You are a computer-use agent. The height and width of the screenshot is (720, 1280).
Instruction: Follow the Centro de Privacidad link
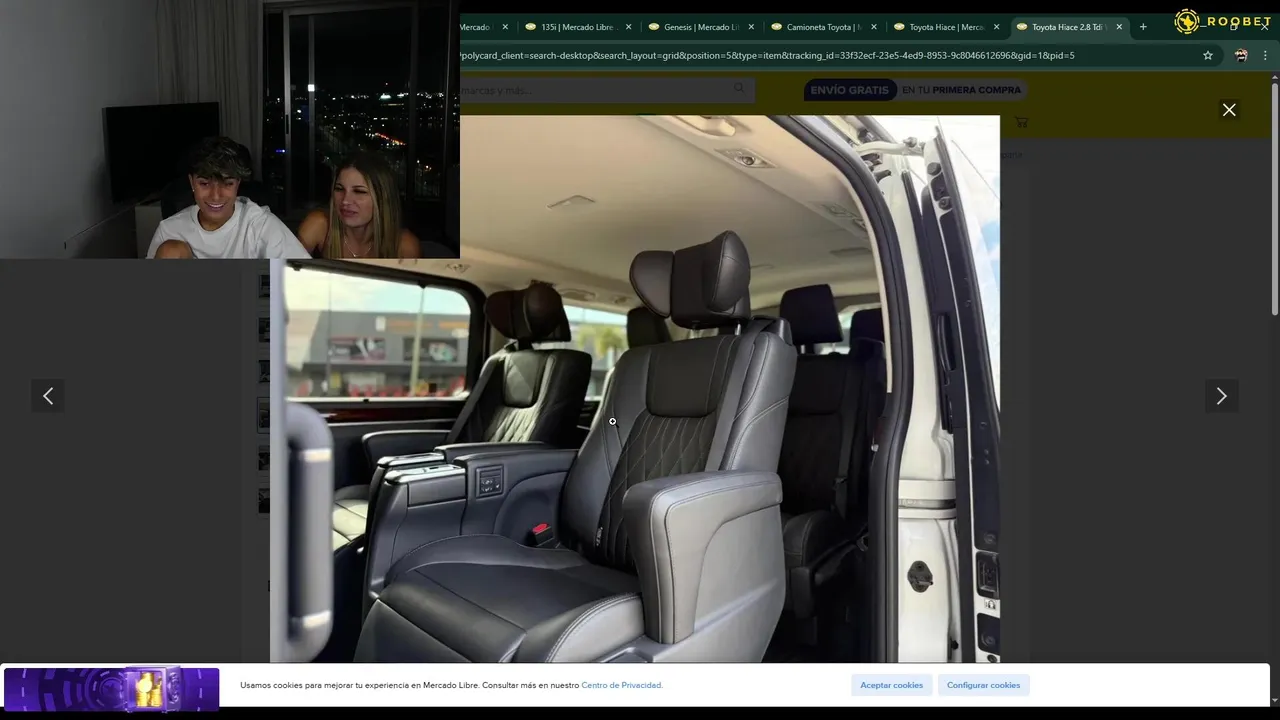click(622, 685)
